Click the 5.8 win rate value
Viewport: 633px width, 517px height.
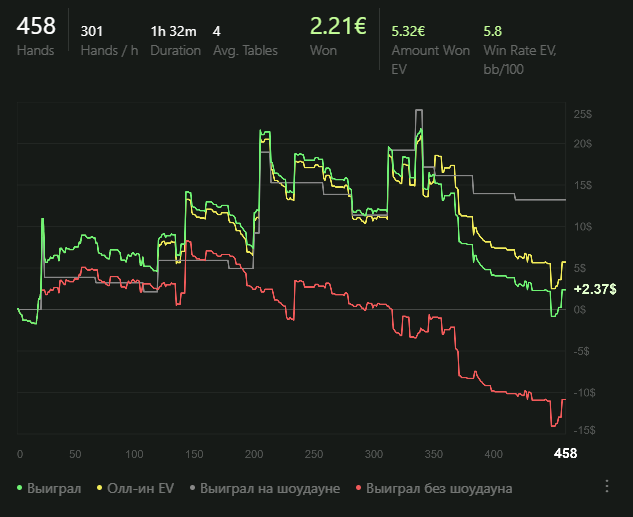coord(493,31)
